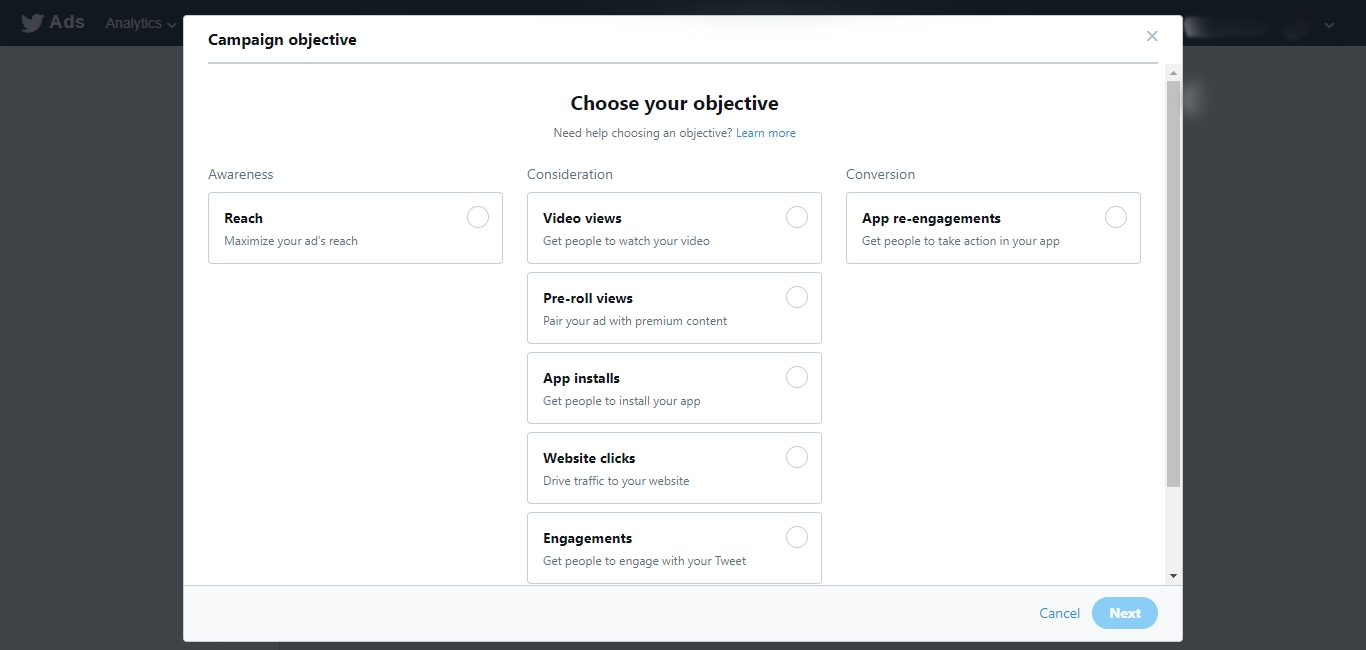Click the Twitter bird logo icon

point(32,22)
